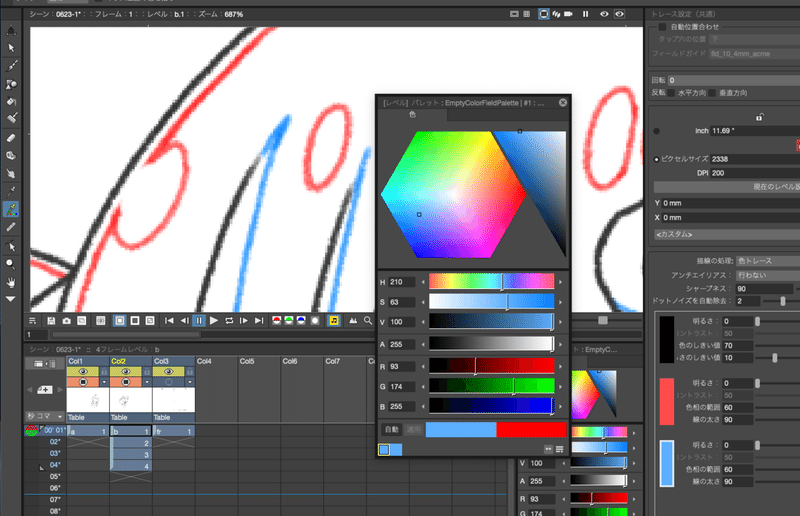Screen dimensions: 800x516
Task: Lock the Col2 column
Action: point(147,372)
